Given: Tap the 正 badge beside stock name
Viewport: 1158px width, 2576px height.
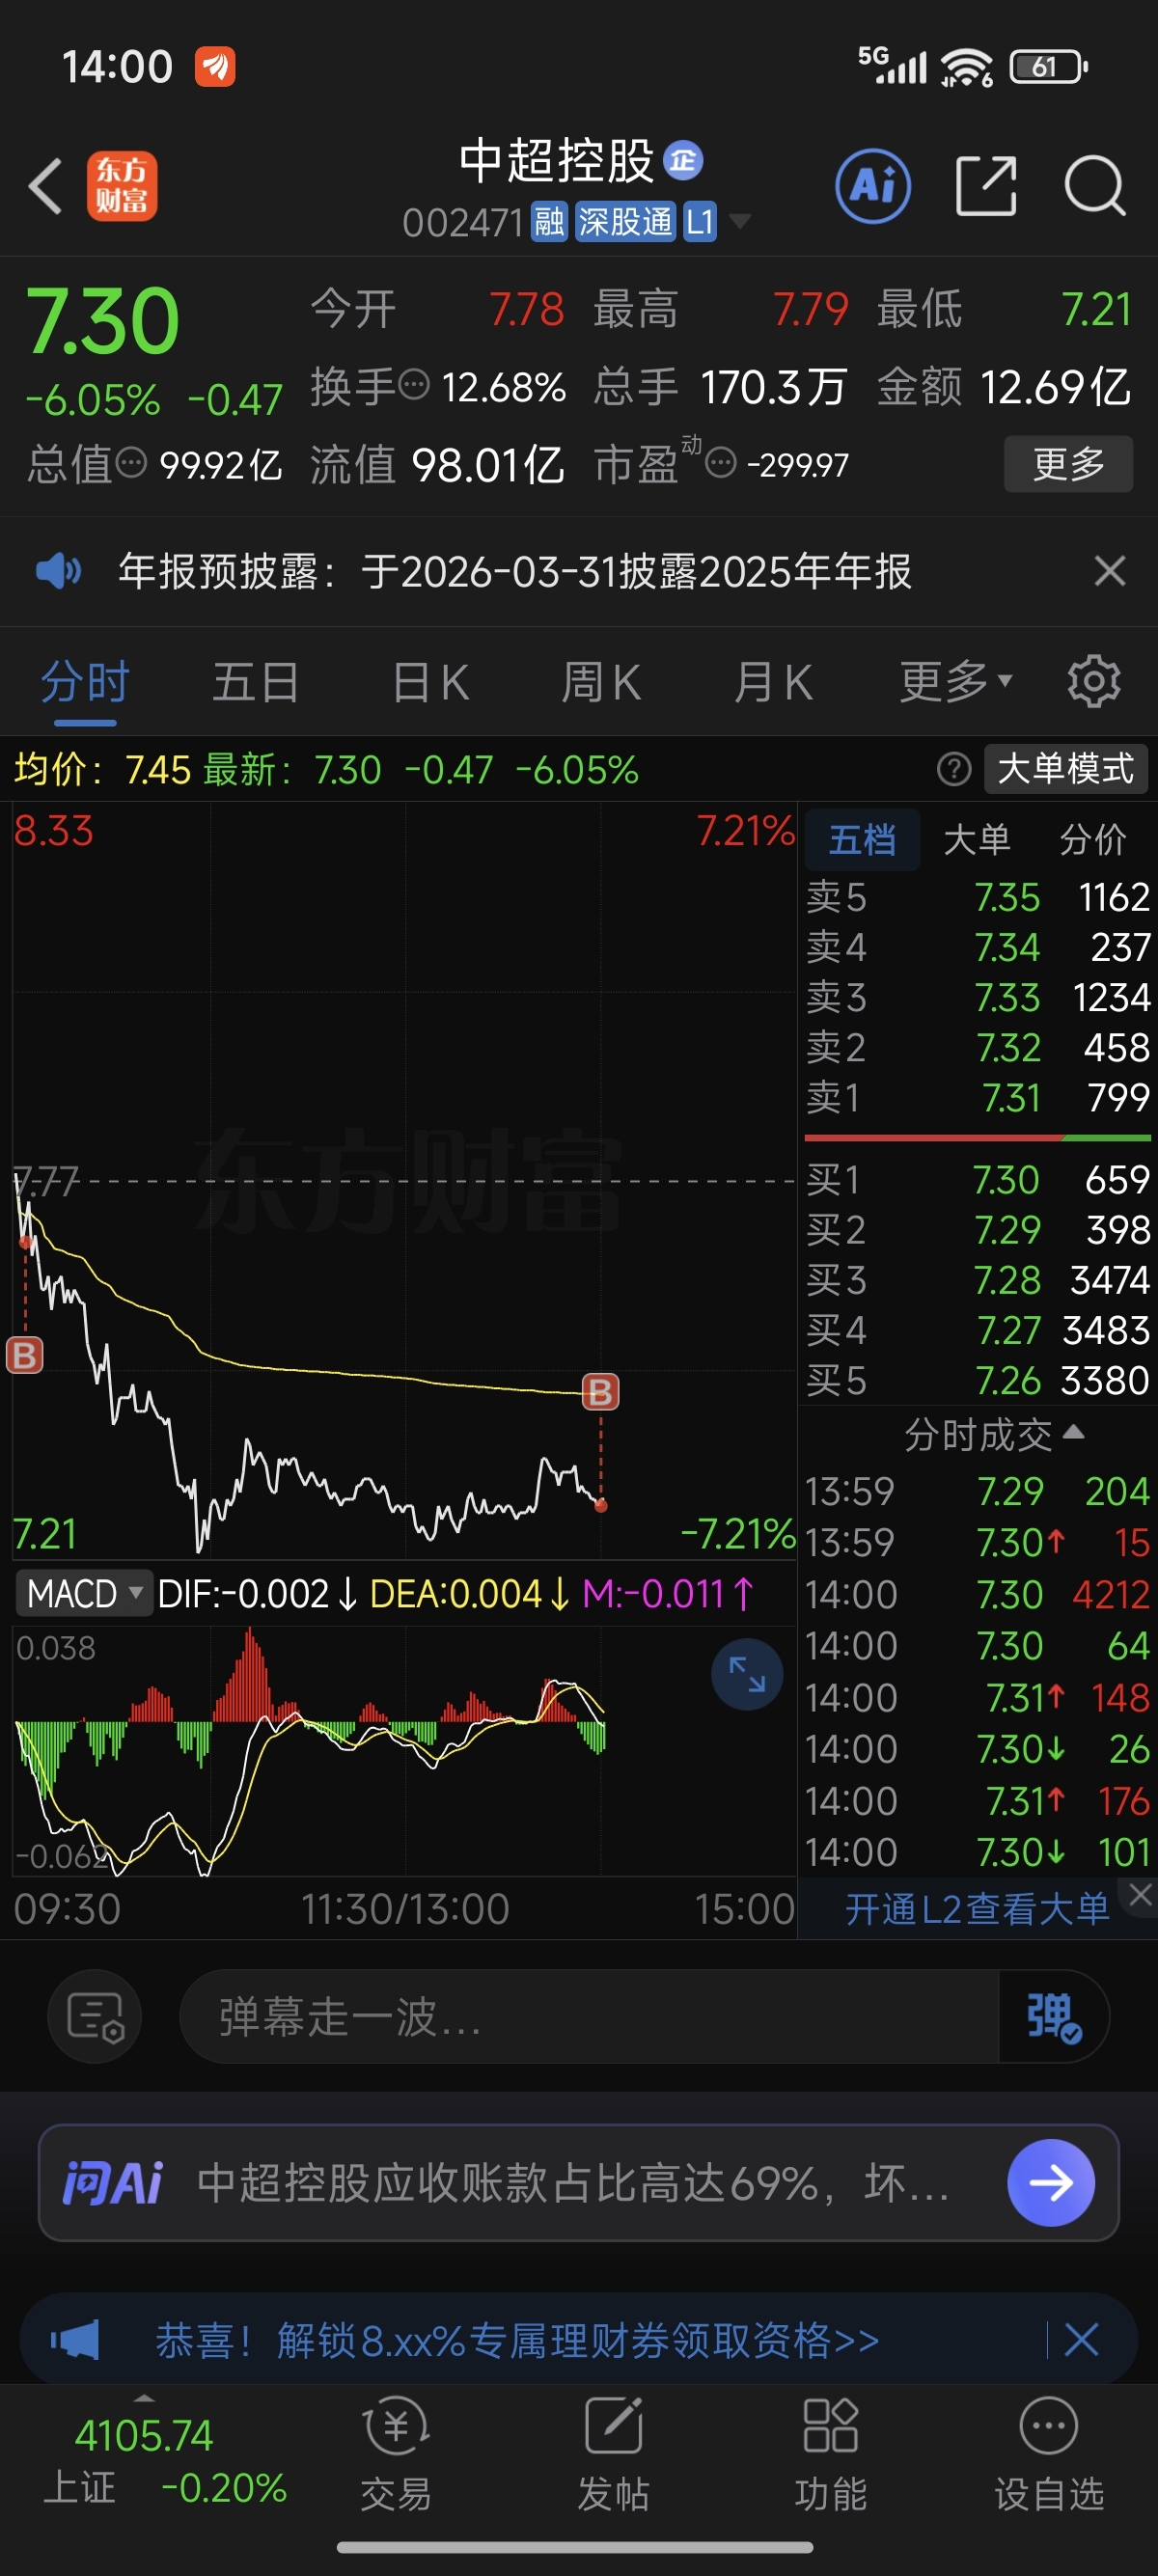Looking at the screenshot, I should pyautogui.click(x=683, y=160).
